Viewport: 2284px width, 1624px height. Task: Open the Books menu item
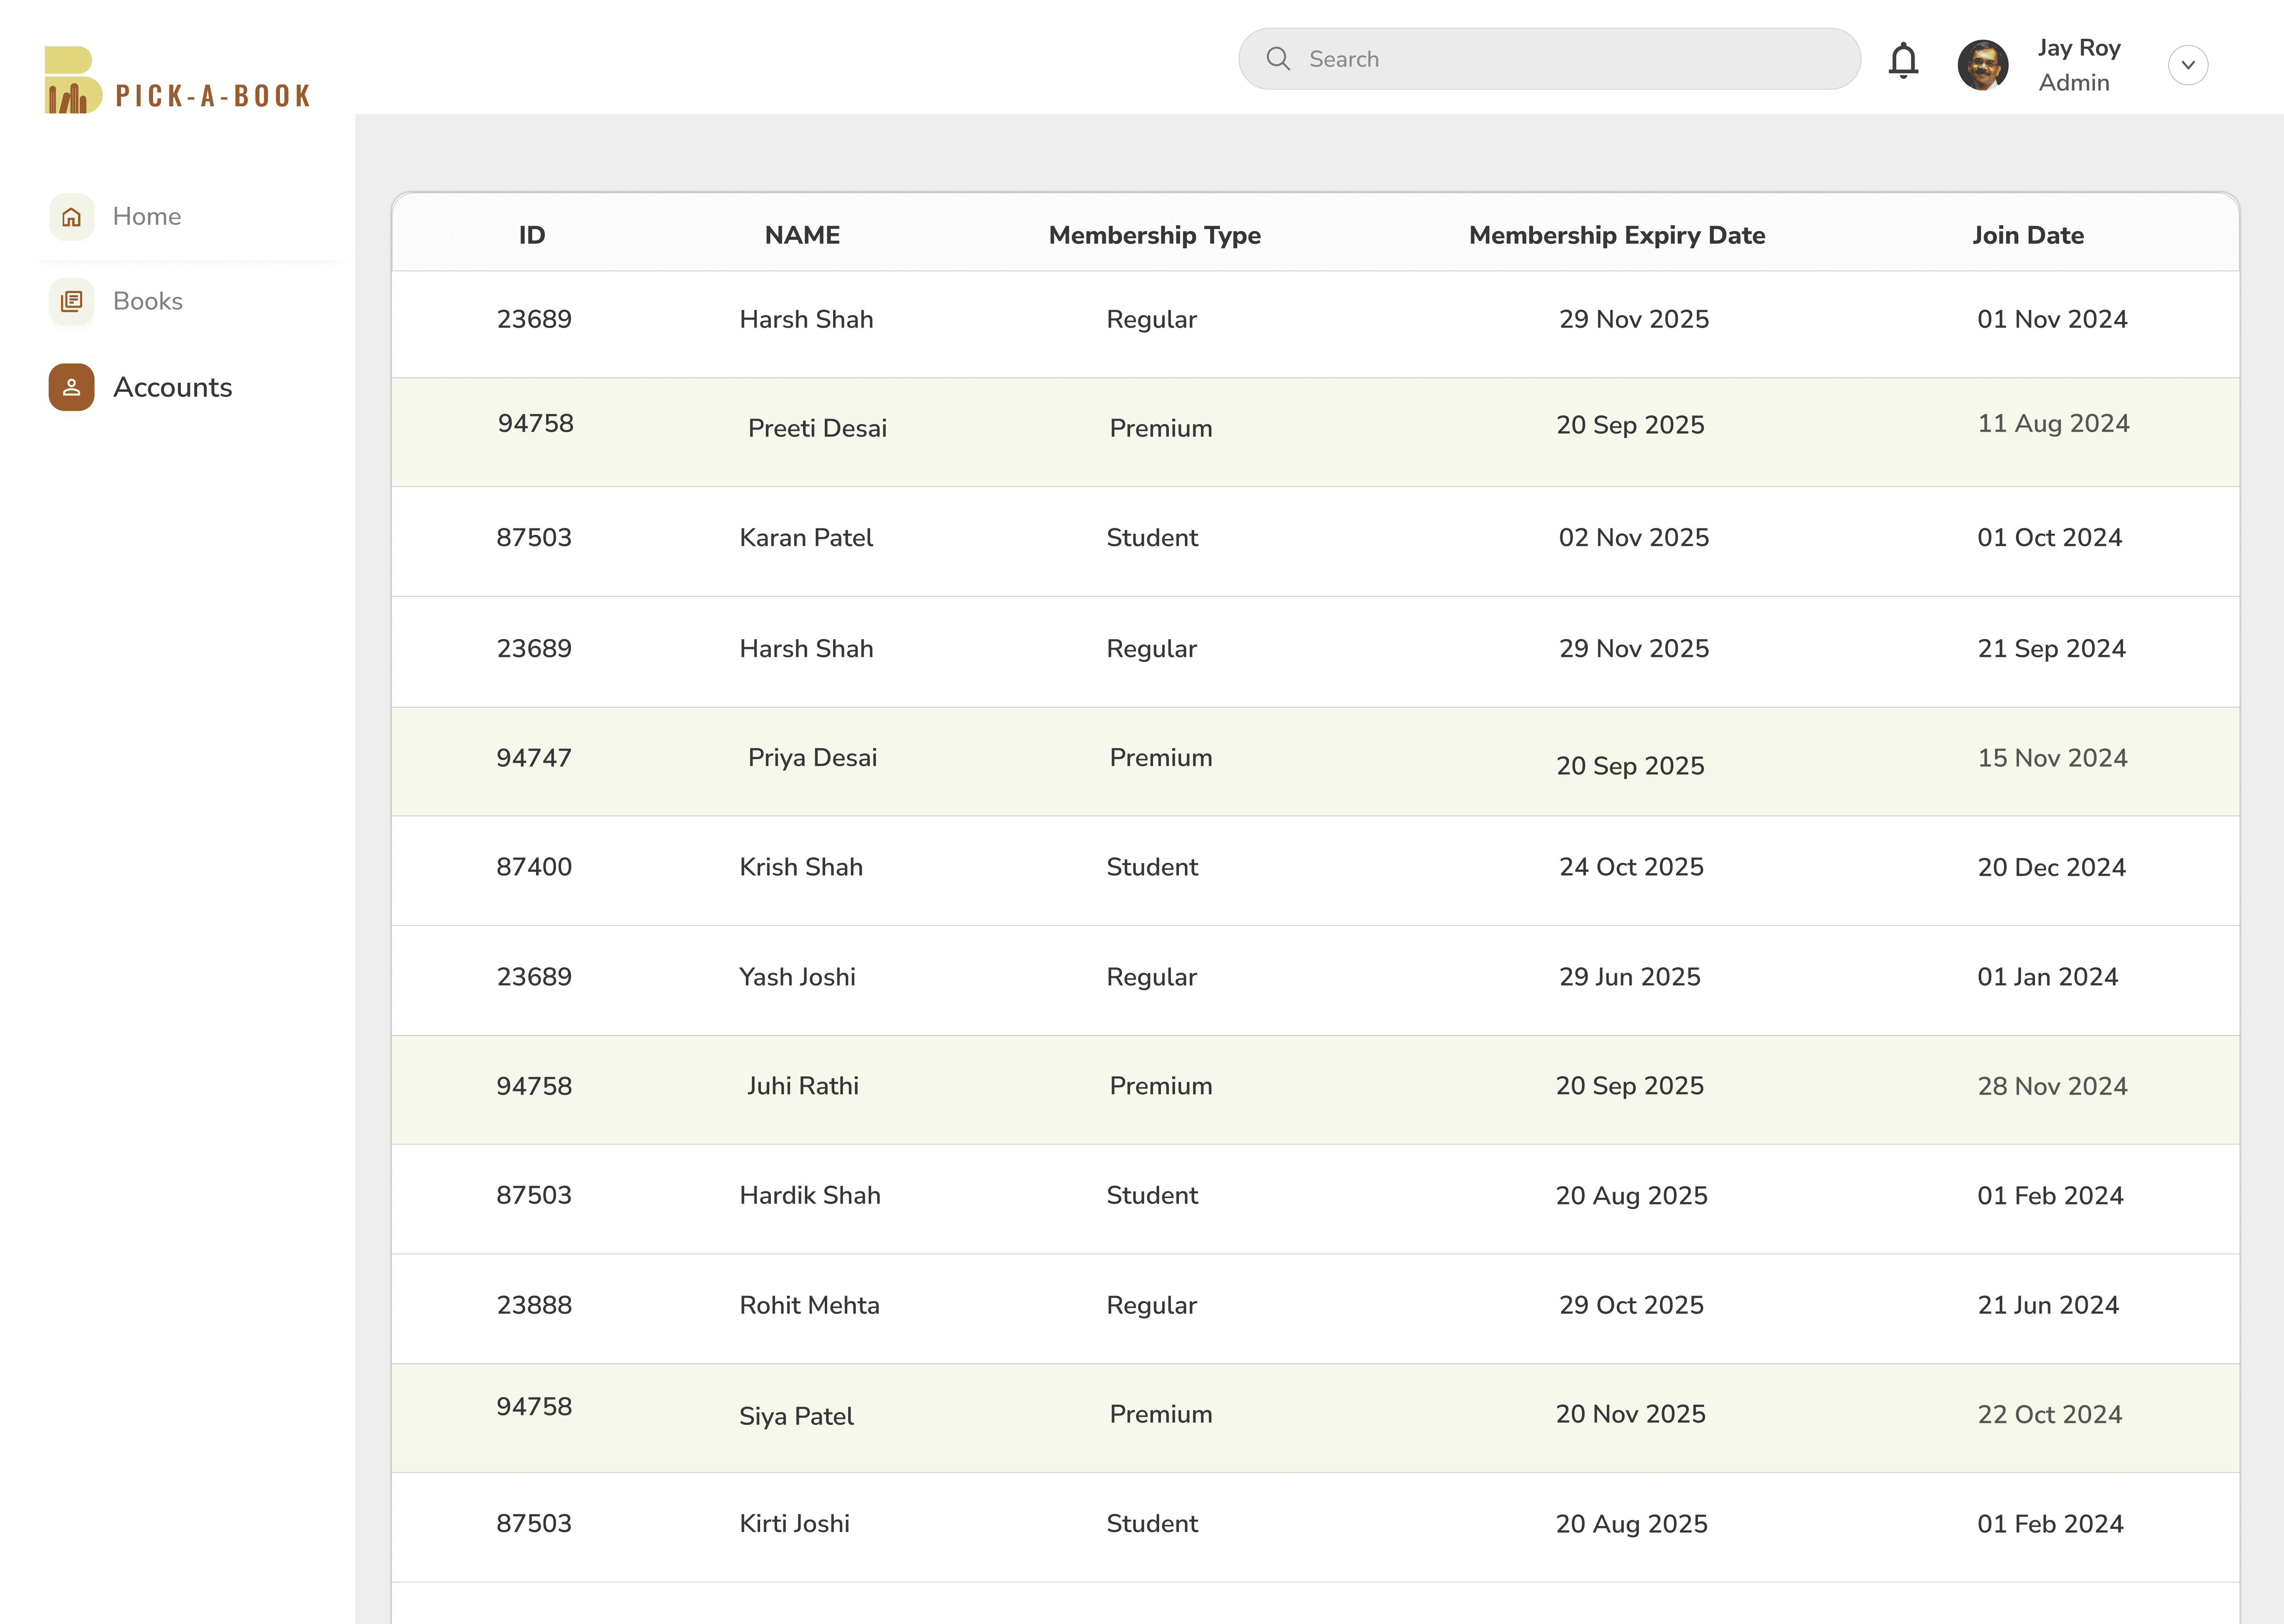(x=148, y=301)
